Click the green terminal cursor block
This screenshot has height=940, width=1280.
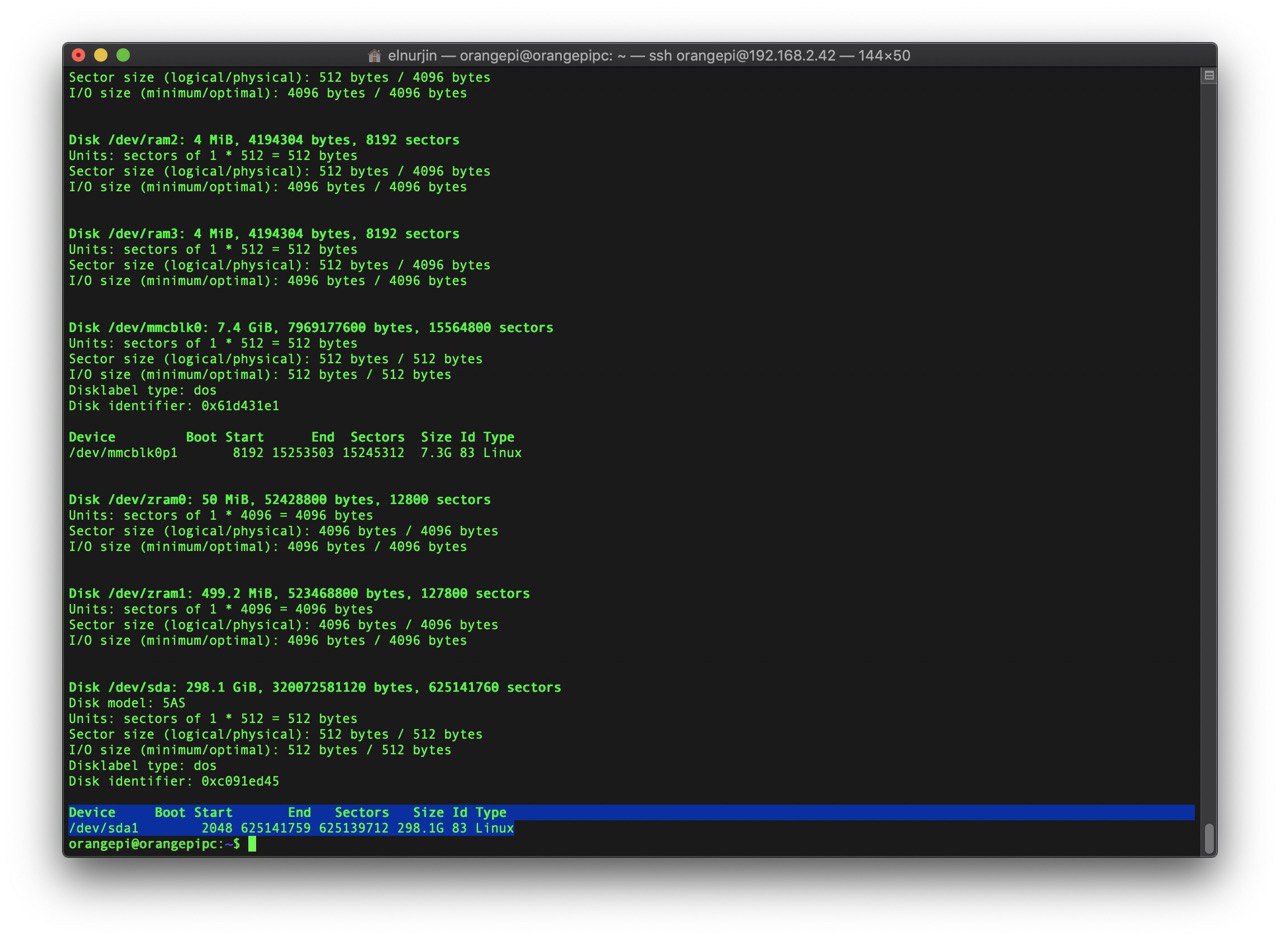[x=252, y=844]
